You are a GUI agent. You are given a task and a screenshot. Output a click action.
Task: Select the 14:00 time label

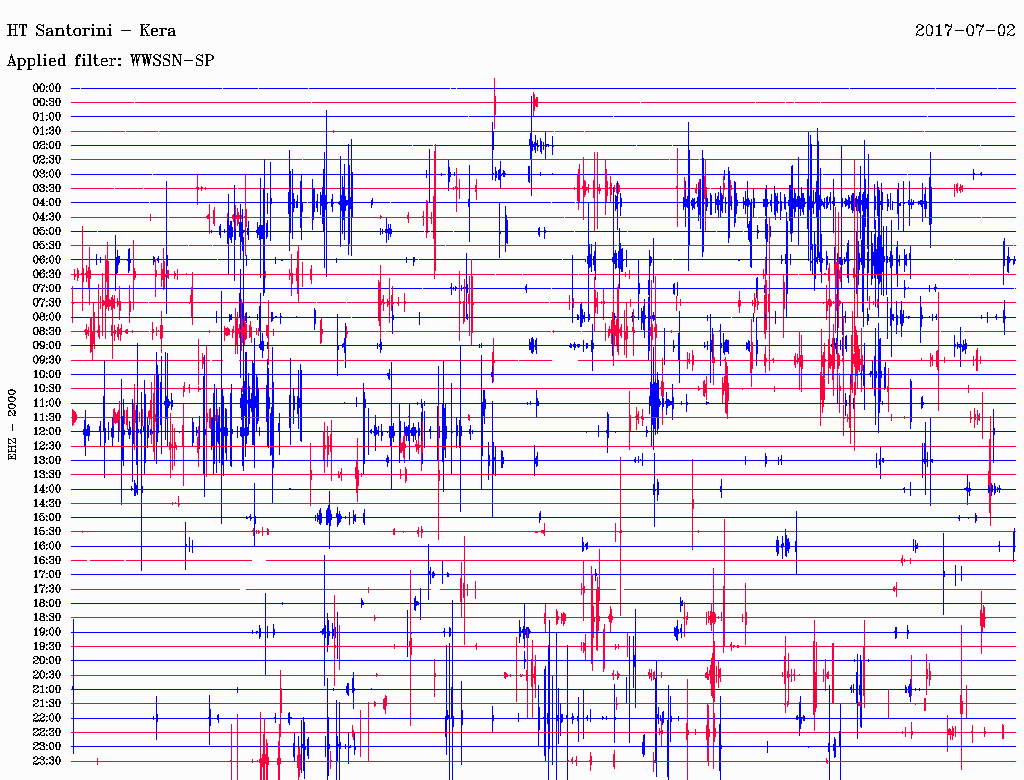[x=47, y=489]
